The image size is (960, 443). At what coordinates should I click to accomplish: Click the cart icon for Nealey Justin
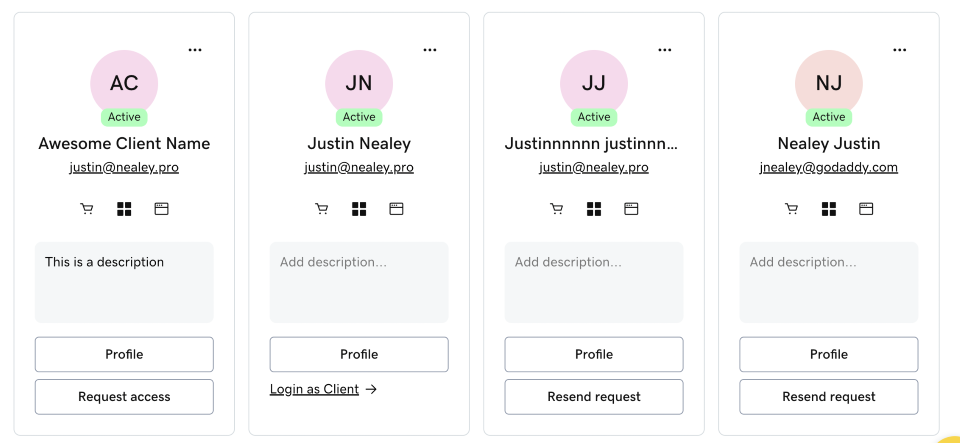pos(792,209)
